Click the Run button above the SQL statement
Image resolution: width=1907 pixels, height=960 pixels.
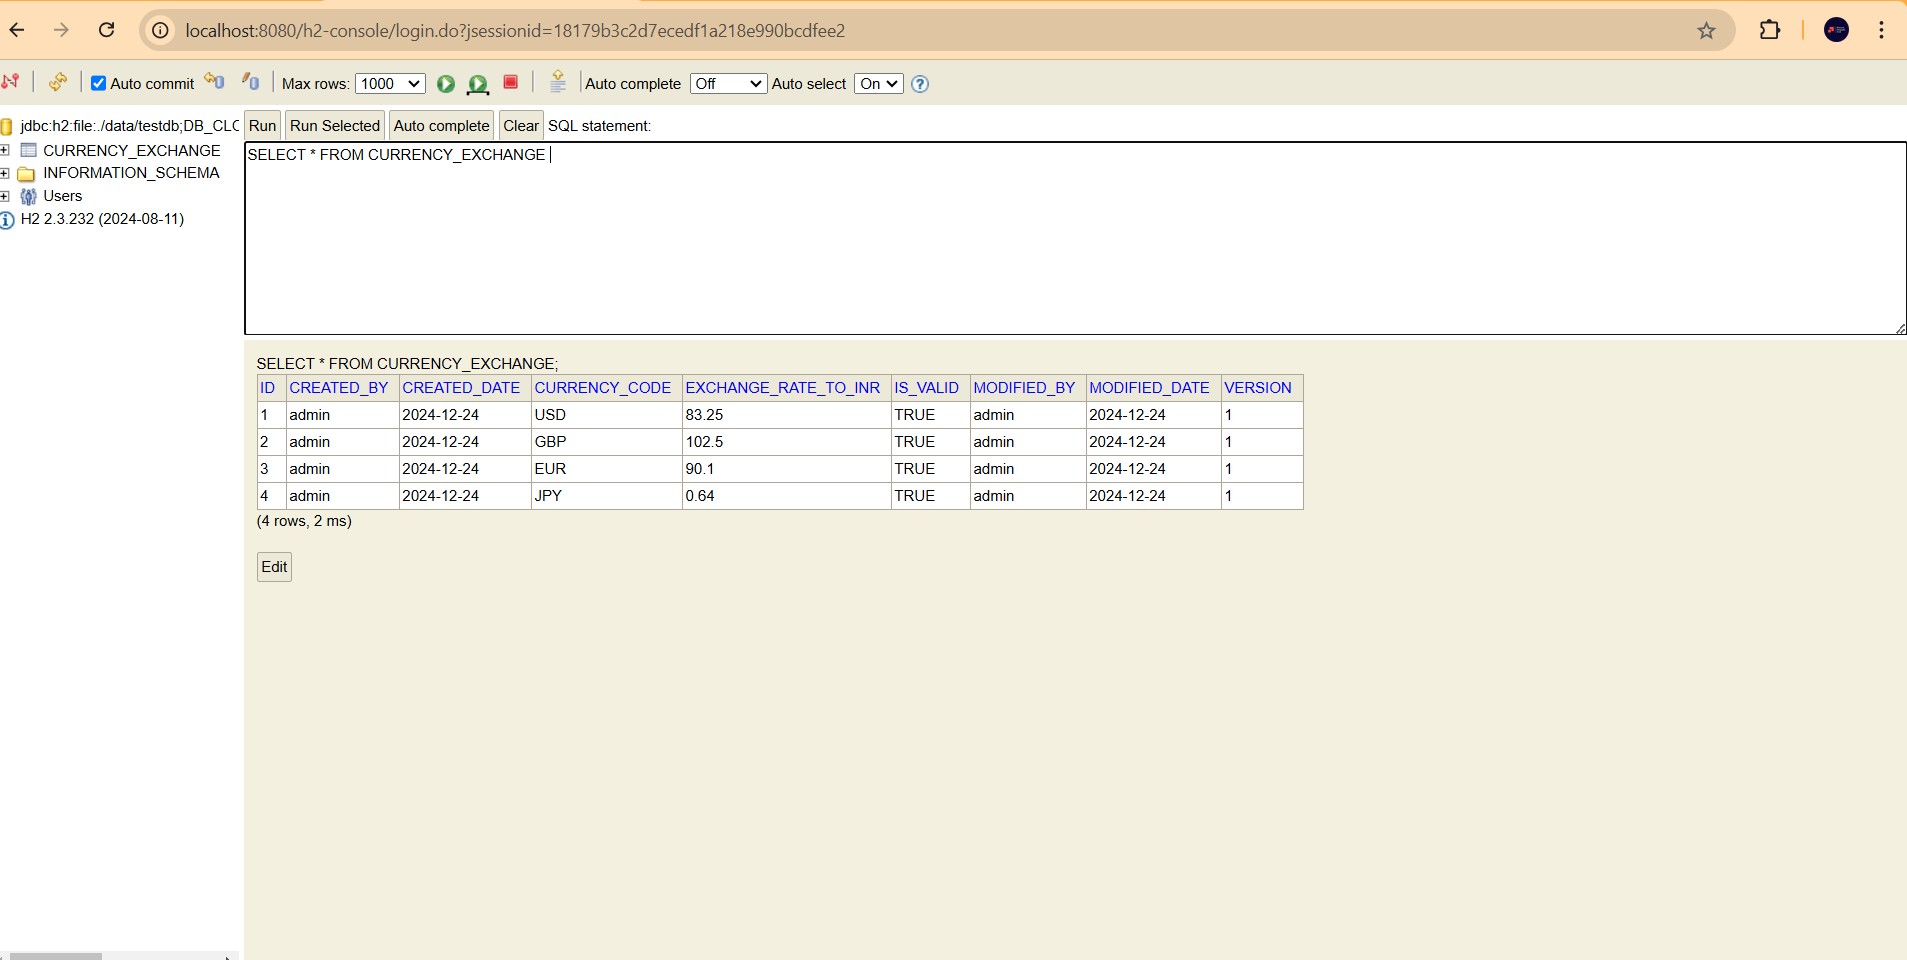click(263, 126)
